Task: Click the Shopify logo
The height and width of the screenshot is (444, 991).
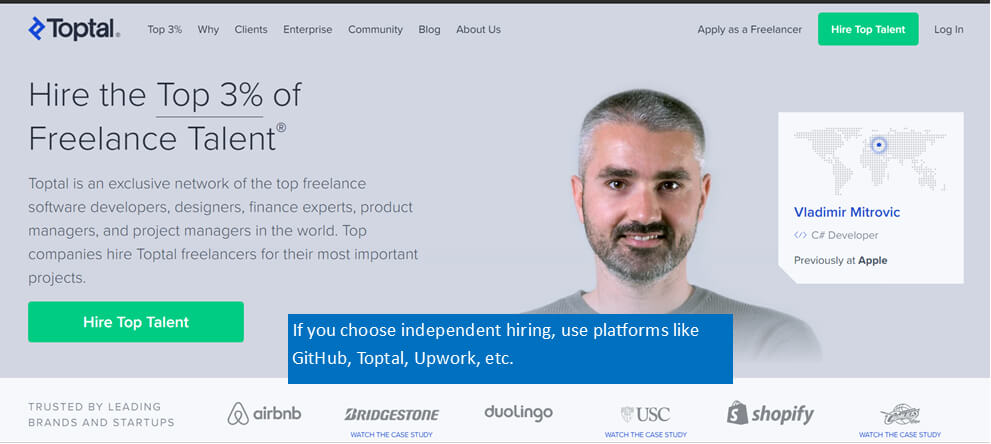Action: pyautogui.click(x=770, y=413)
